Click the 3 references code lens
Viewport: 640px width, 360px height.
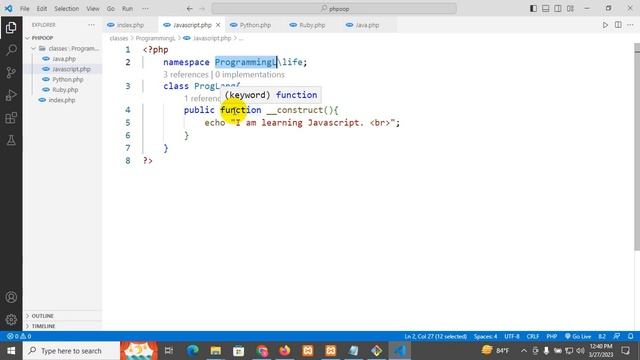(186, 75)
